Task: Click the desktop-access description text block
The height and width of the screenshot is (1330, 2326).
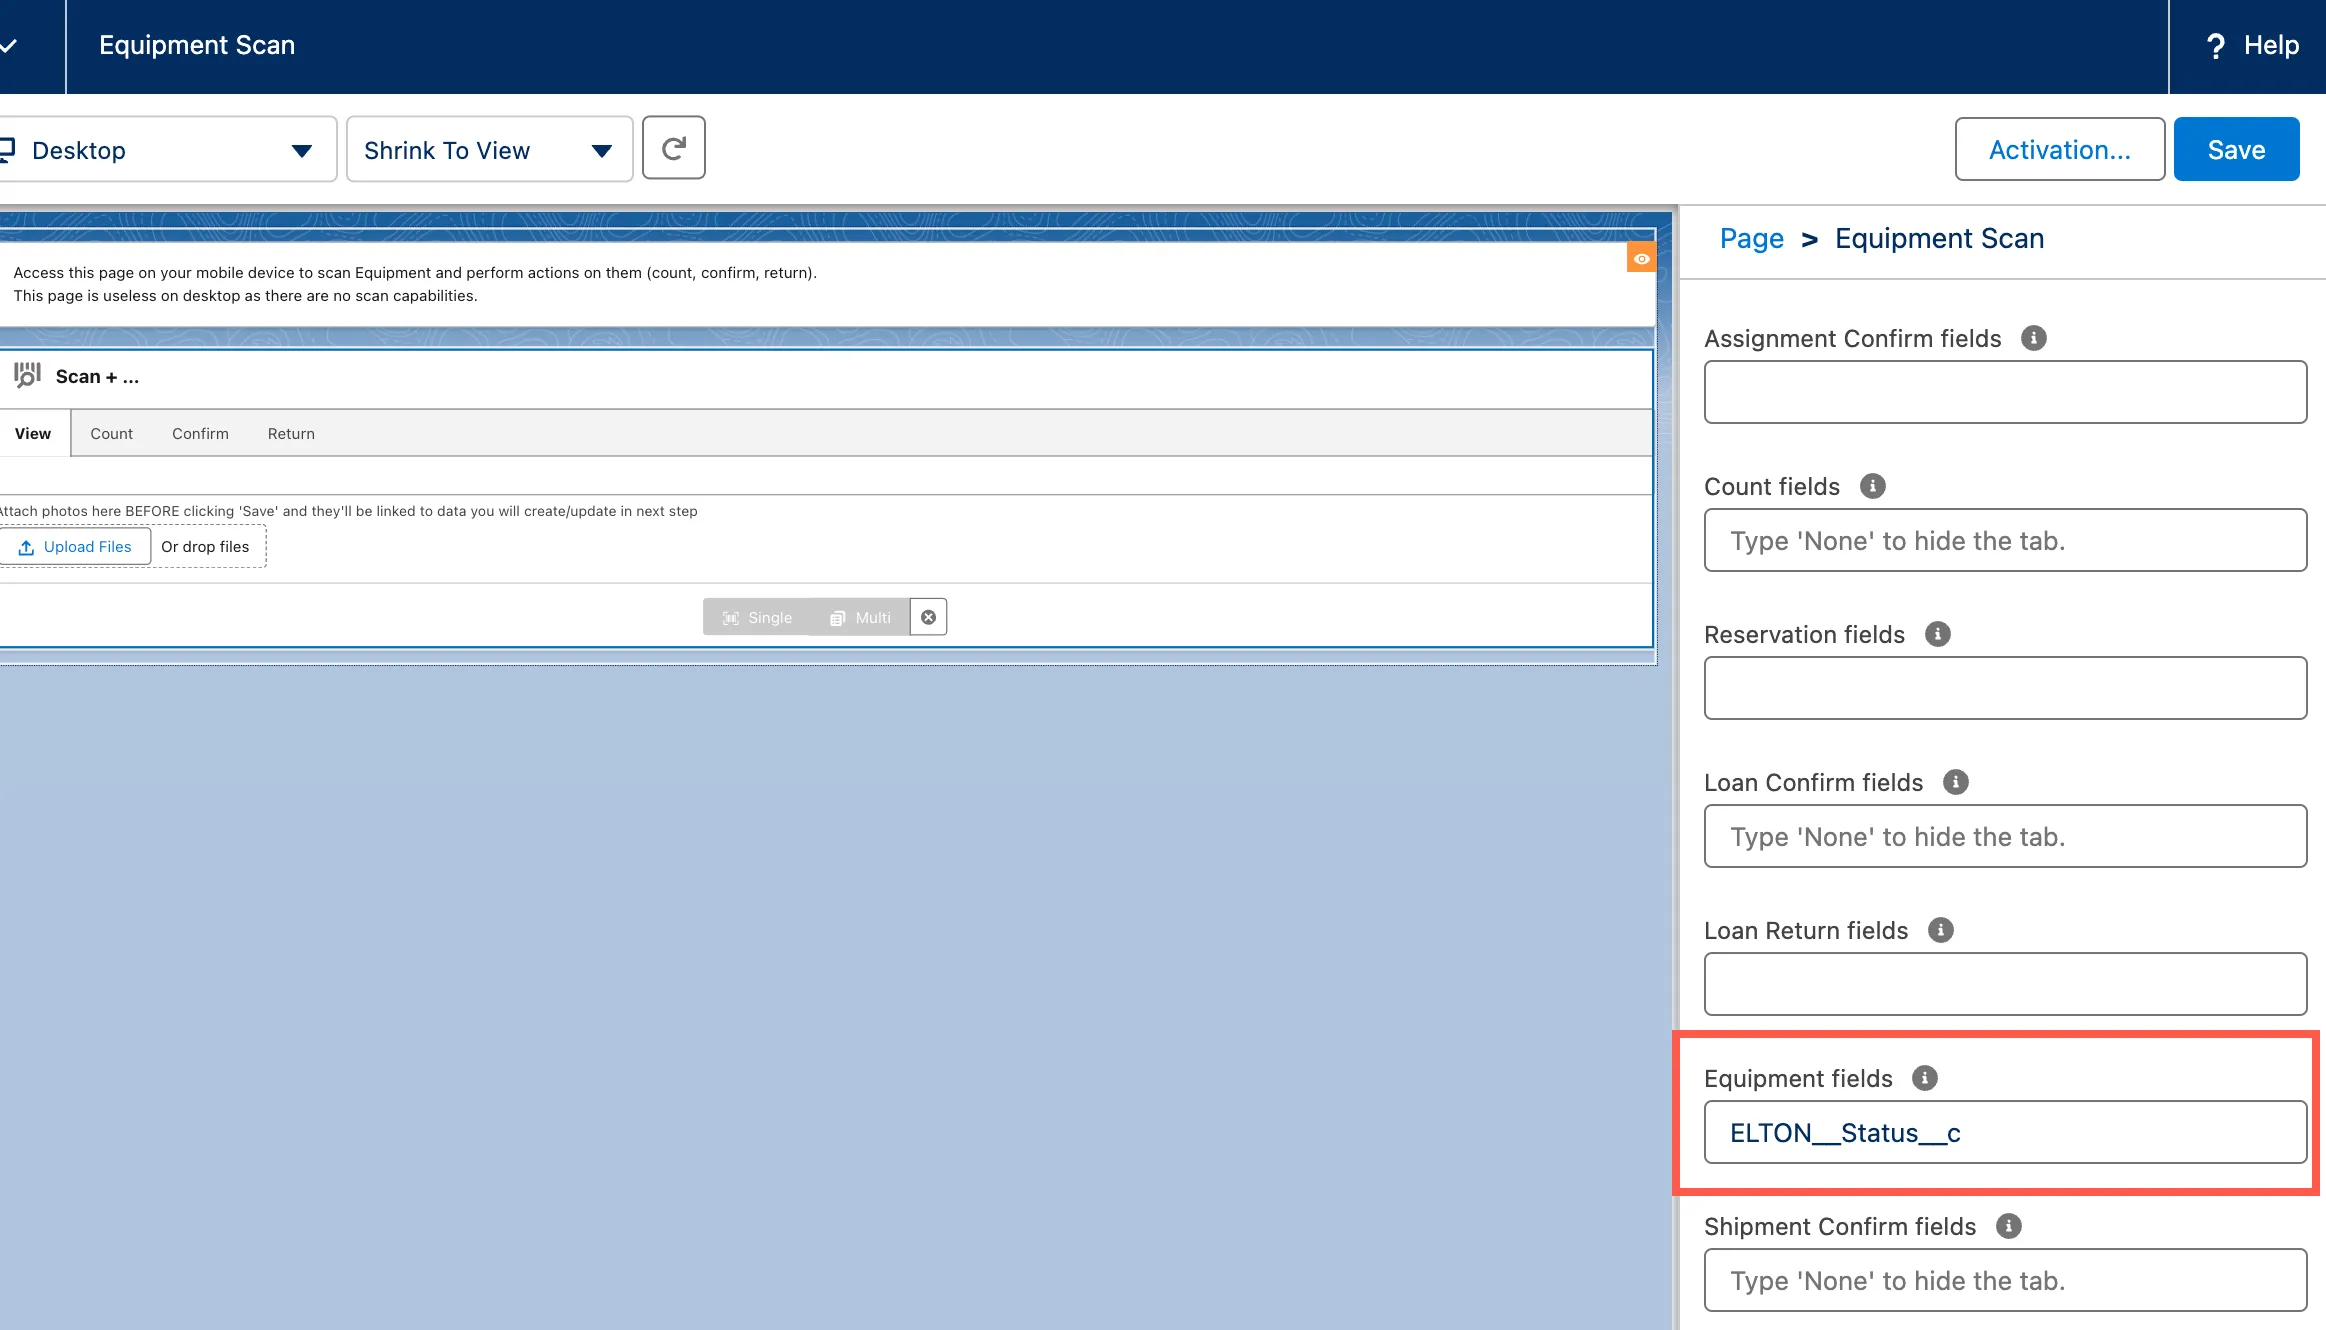Action: point(415,284)
